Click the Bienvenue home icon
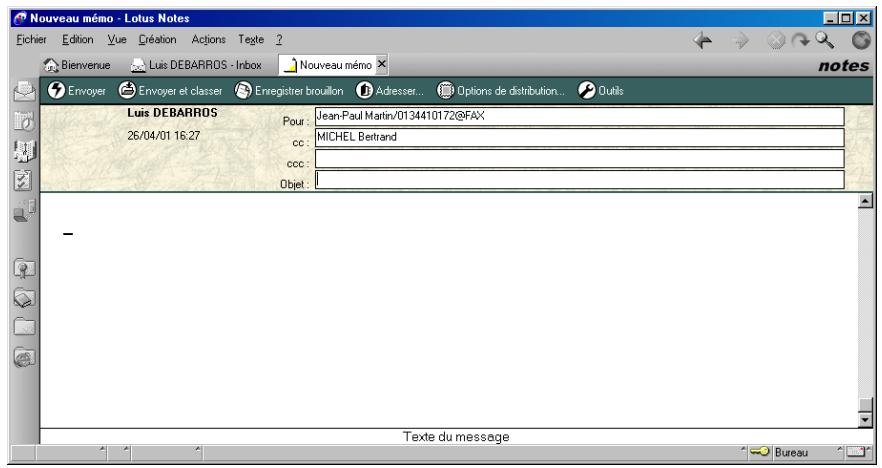The width and height of the screenshot is (882, 468). (51, 65)
